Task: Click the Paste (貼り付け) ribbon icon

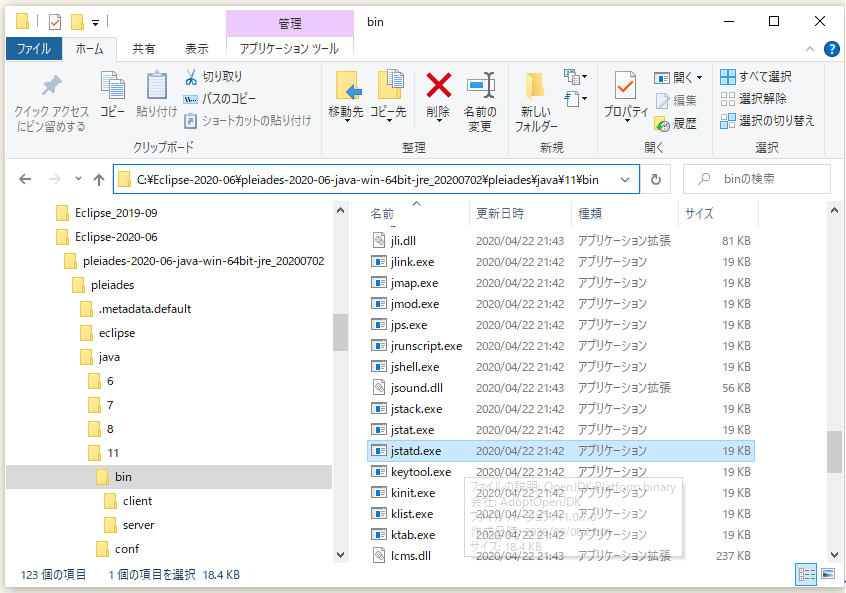Action: click(x=156, y=85)
